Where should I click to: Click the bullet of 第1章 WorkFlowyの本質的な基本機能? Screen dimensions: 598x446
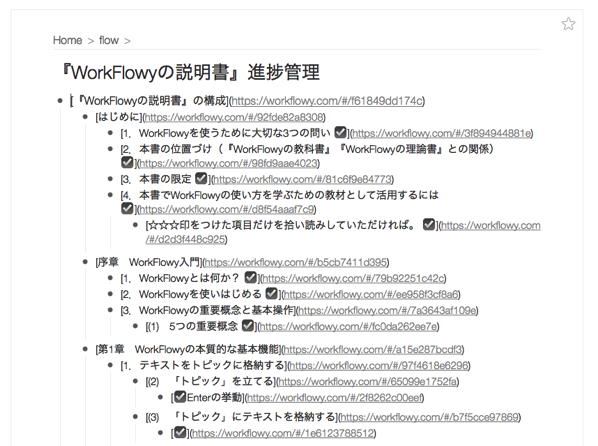[x=85, y=349]
